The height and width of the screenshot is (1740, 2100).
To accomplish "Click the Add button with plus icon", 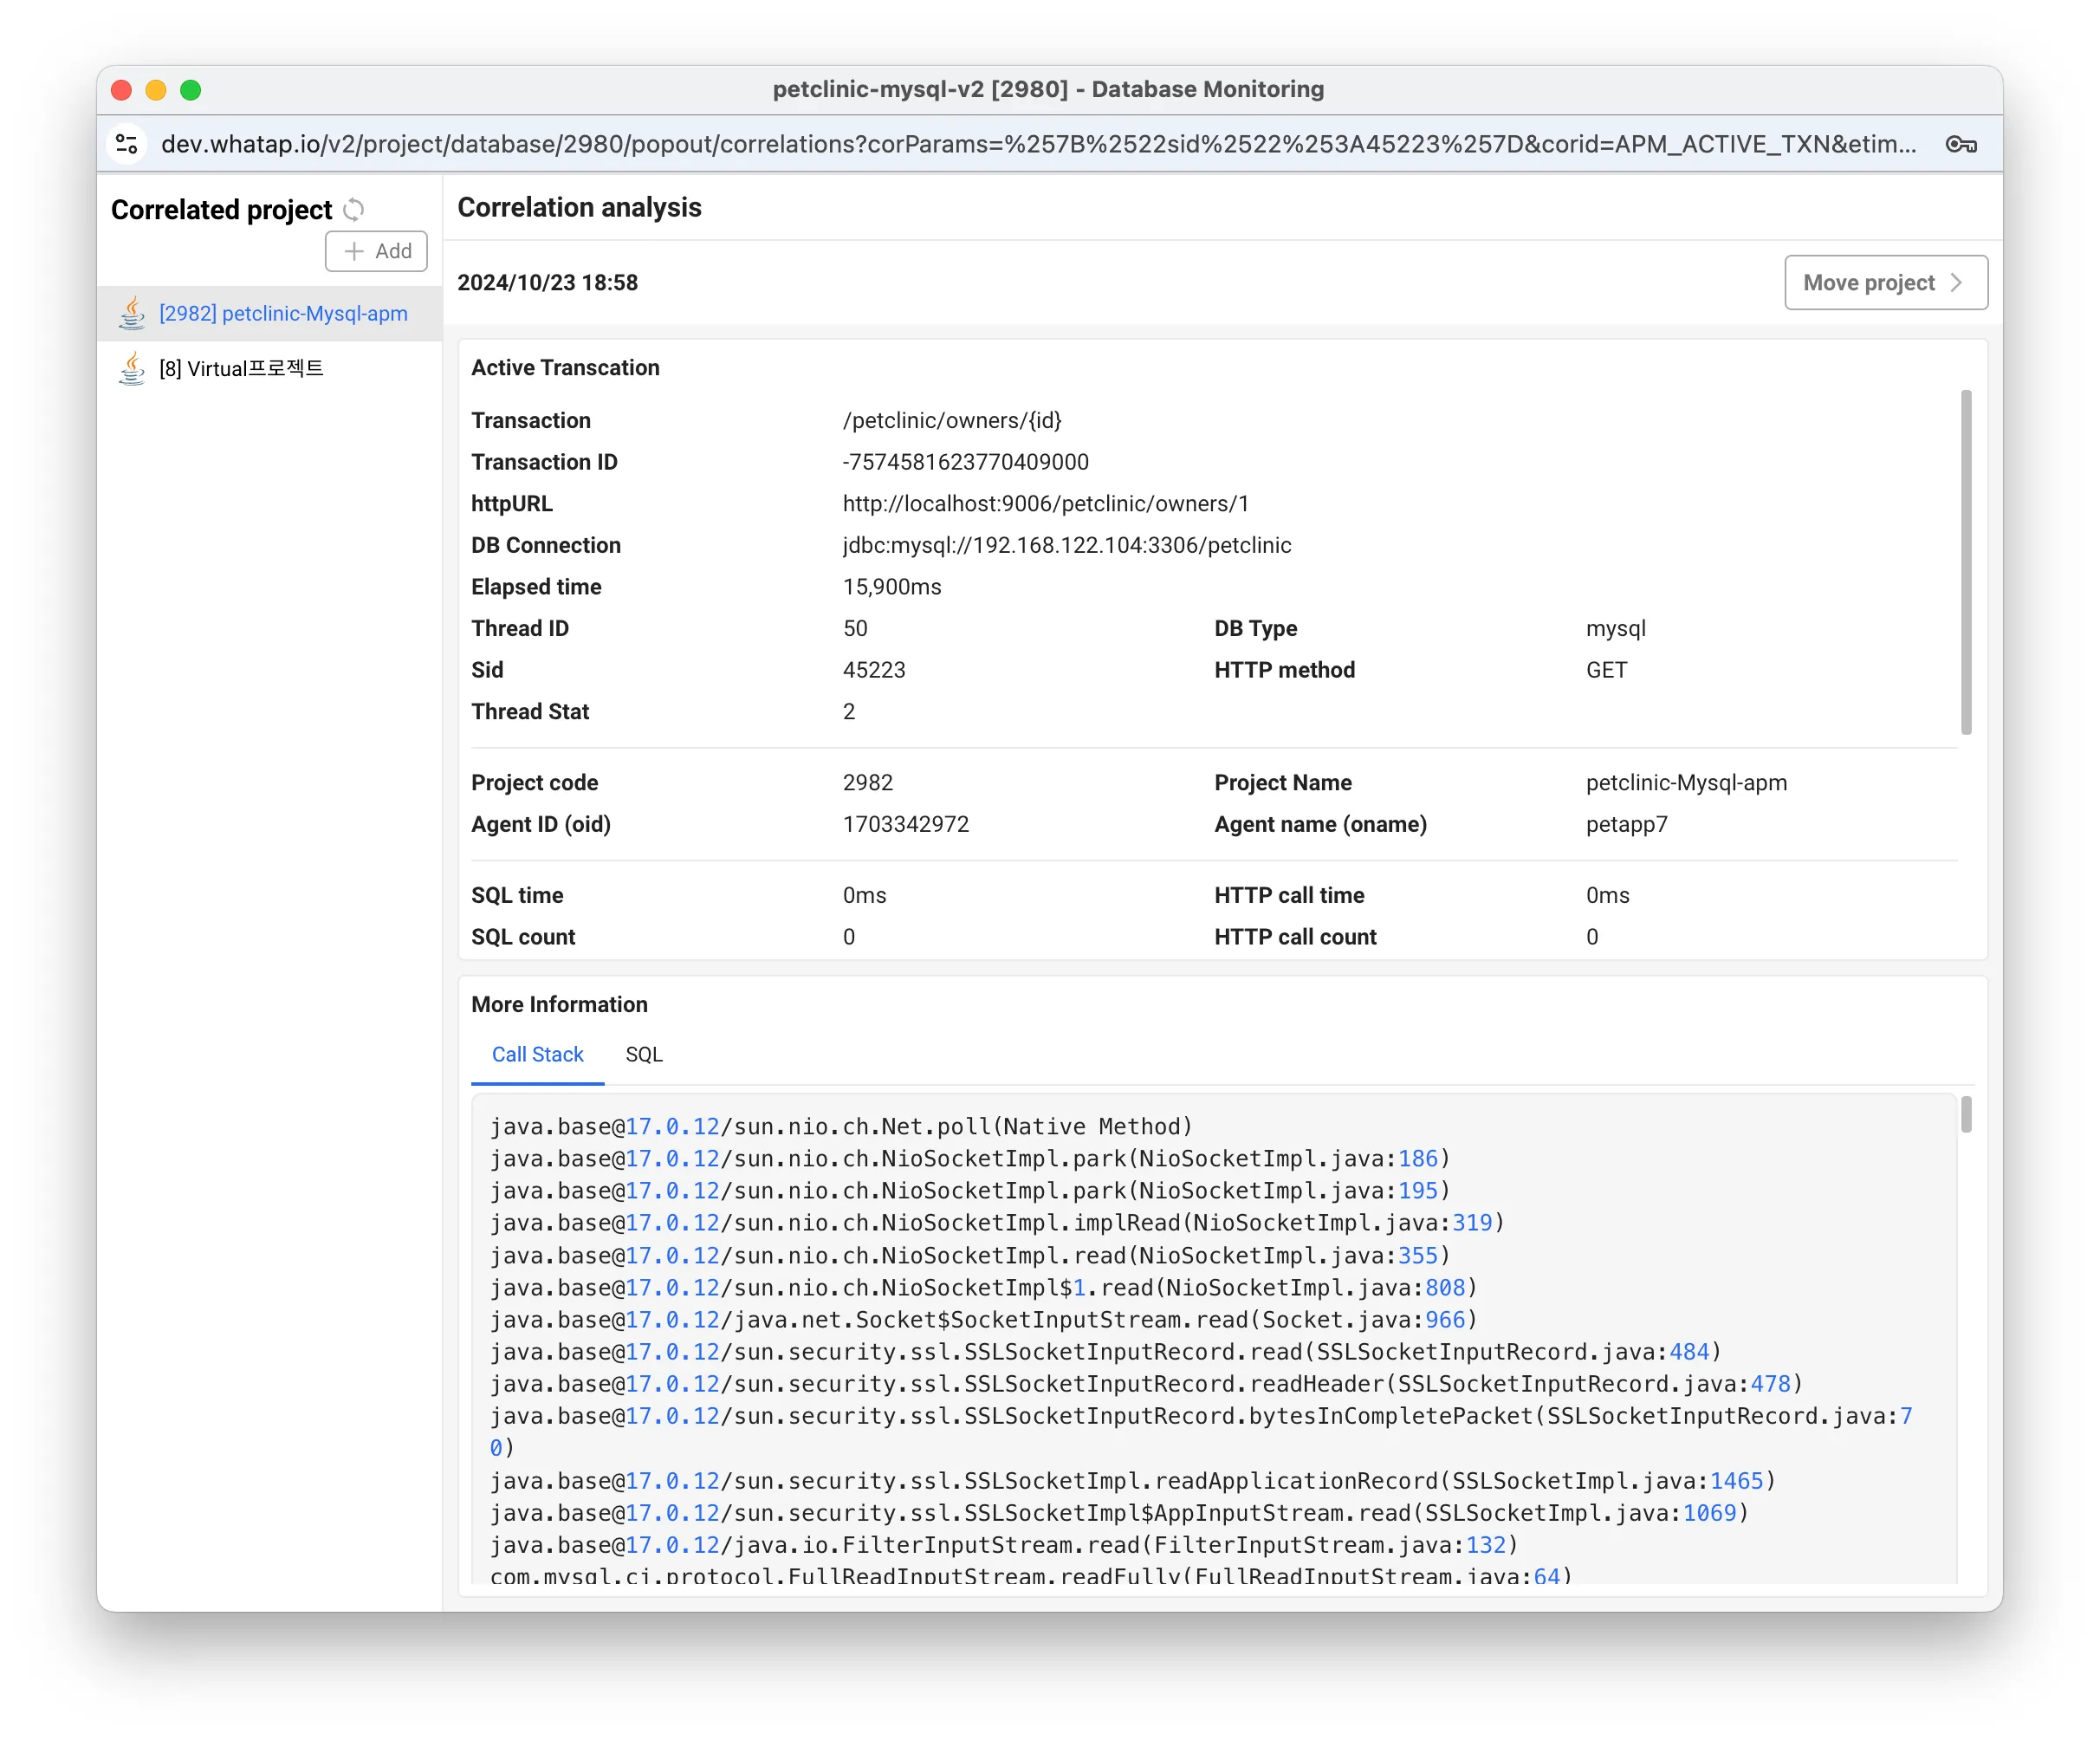I will (376, 251).
